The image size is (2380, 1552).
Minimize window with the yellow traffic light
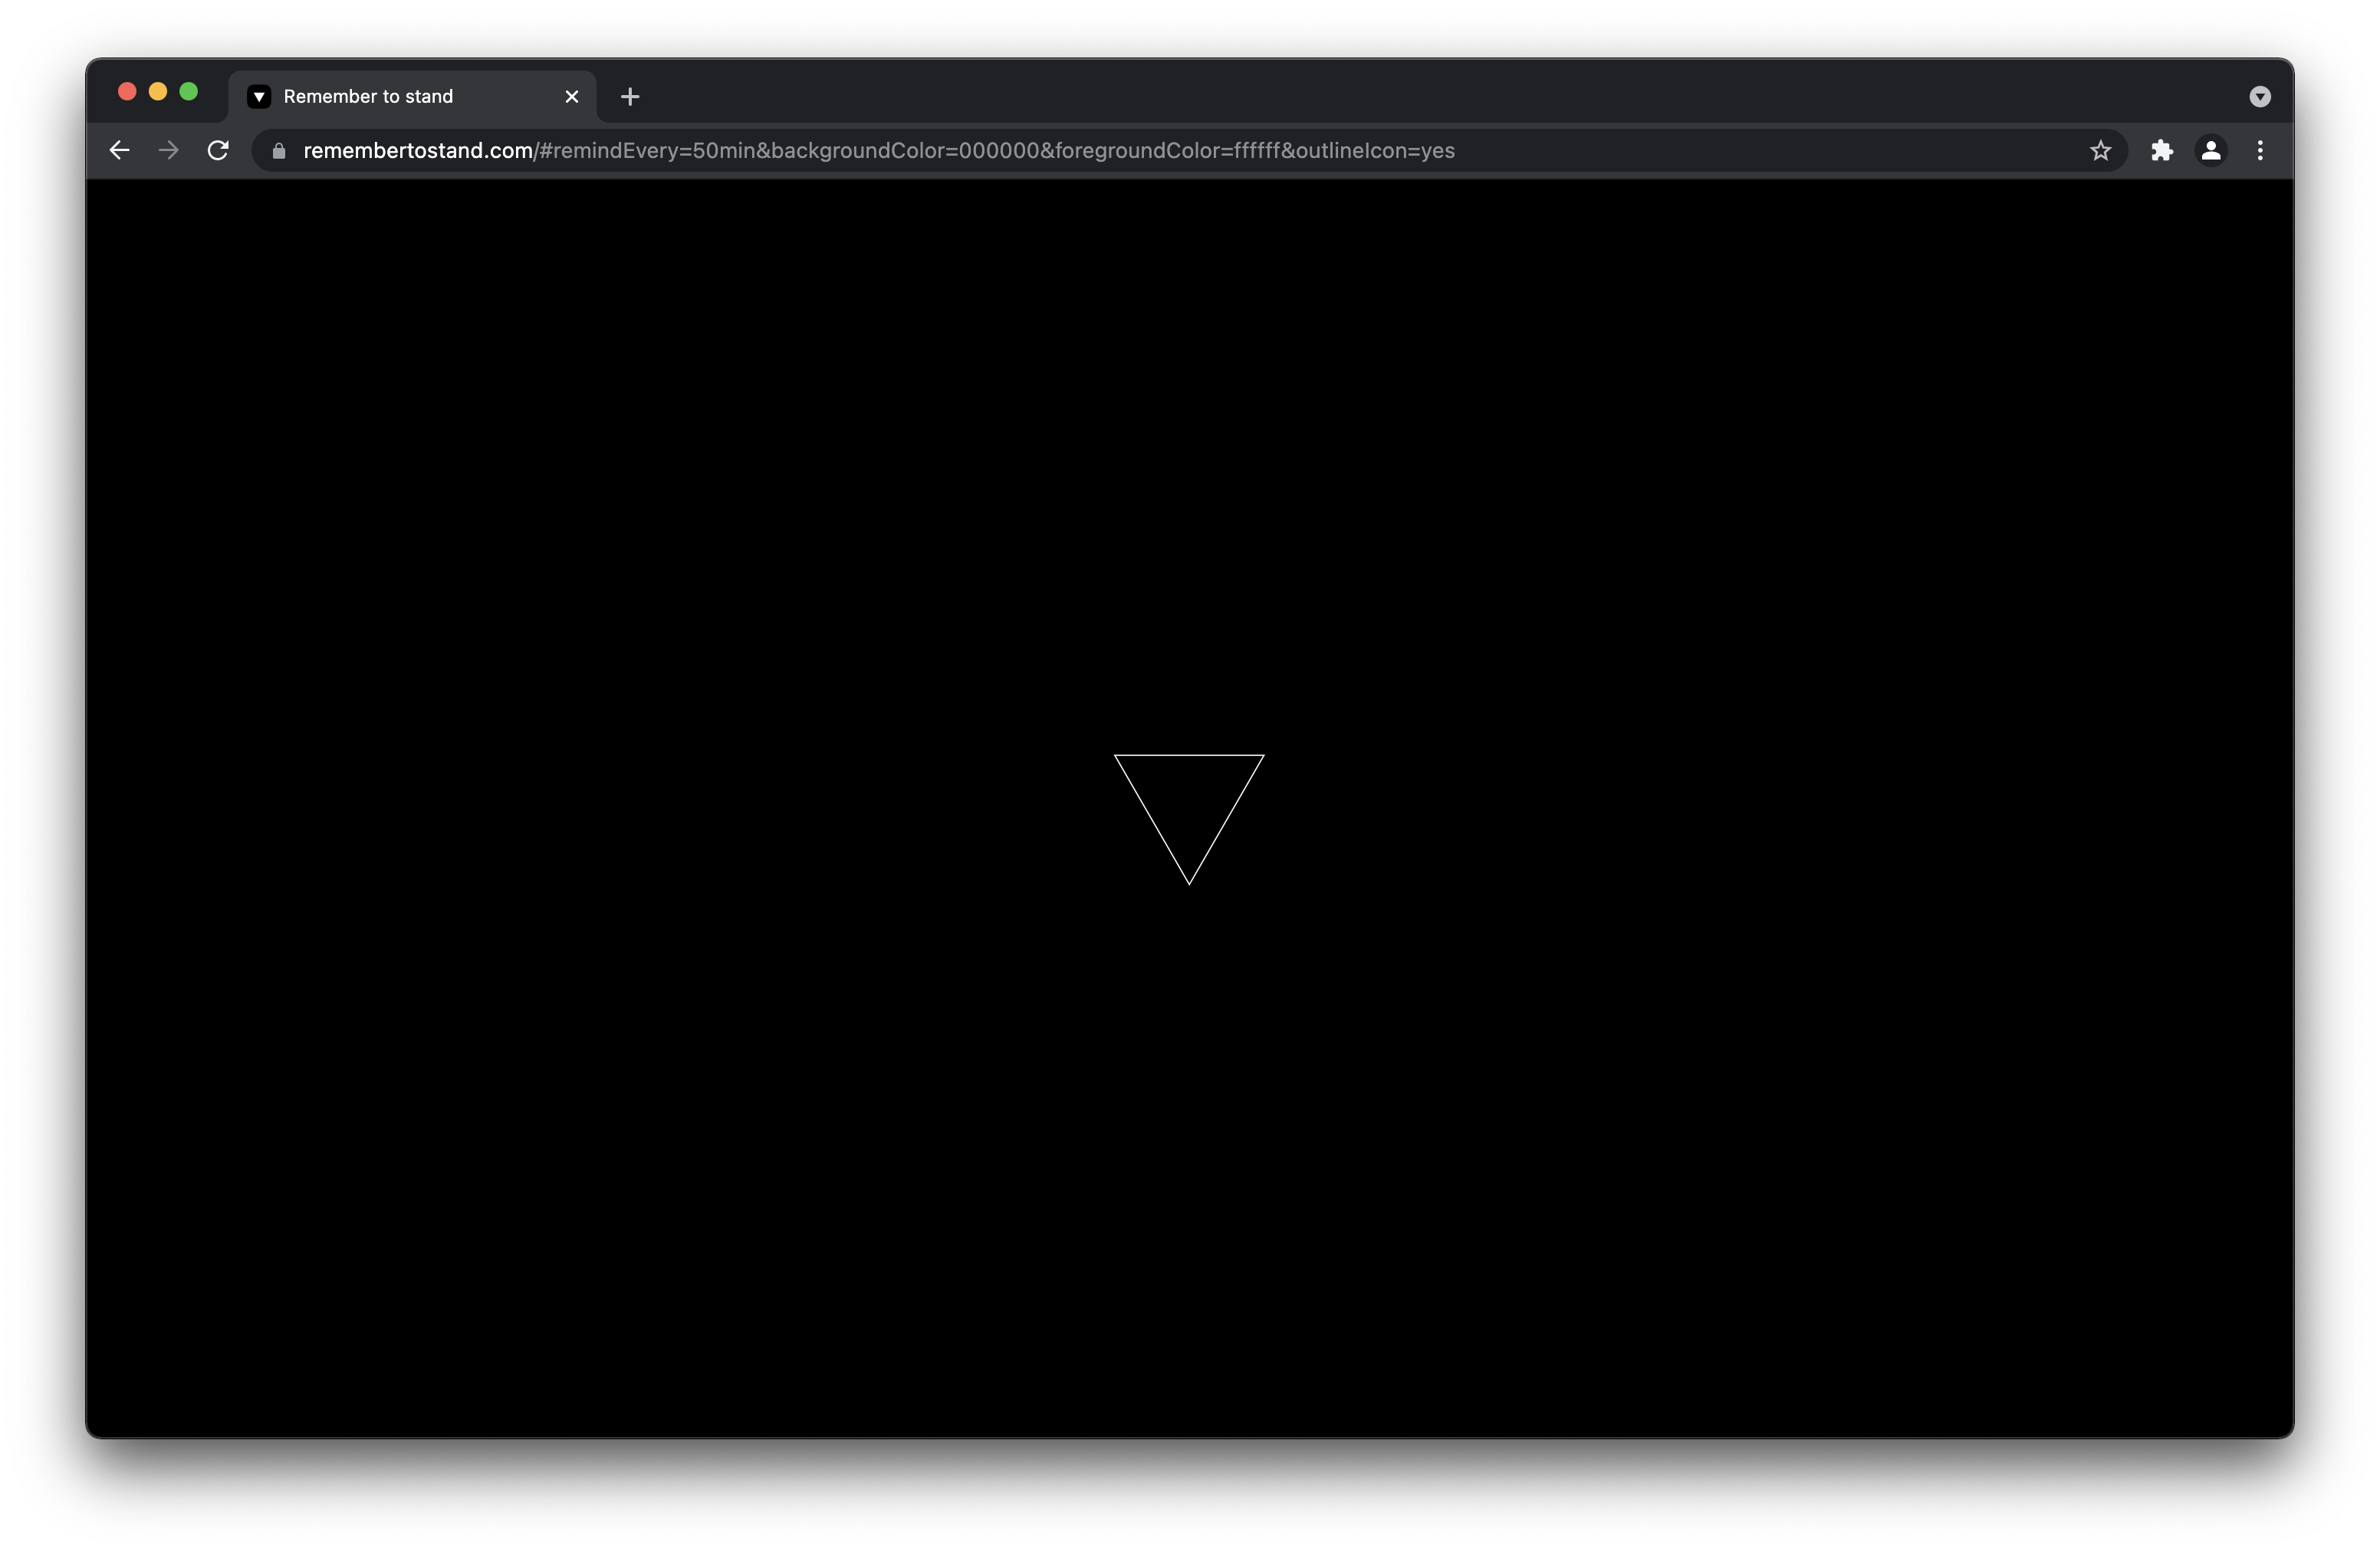(x=158, y=91)
